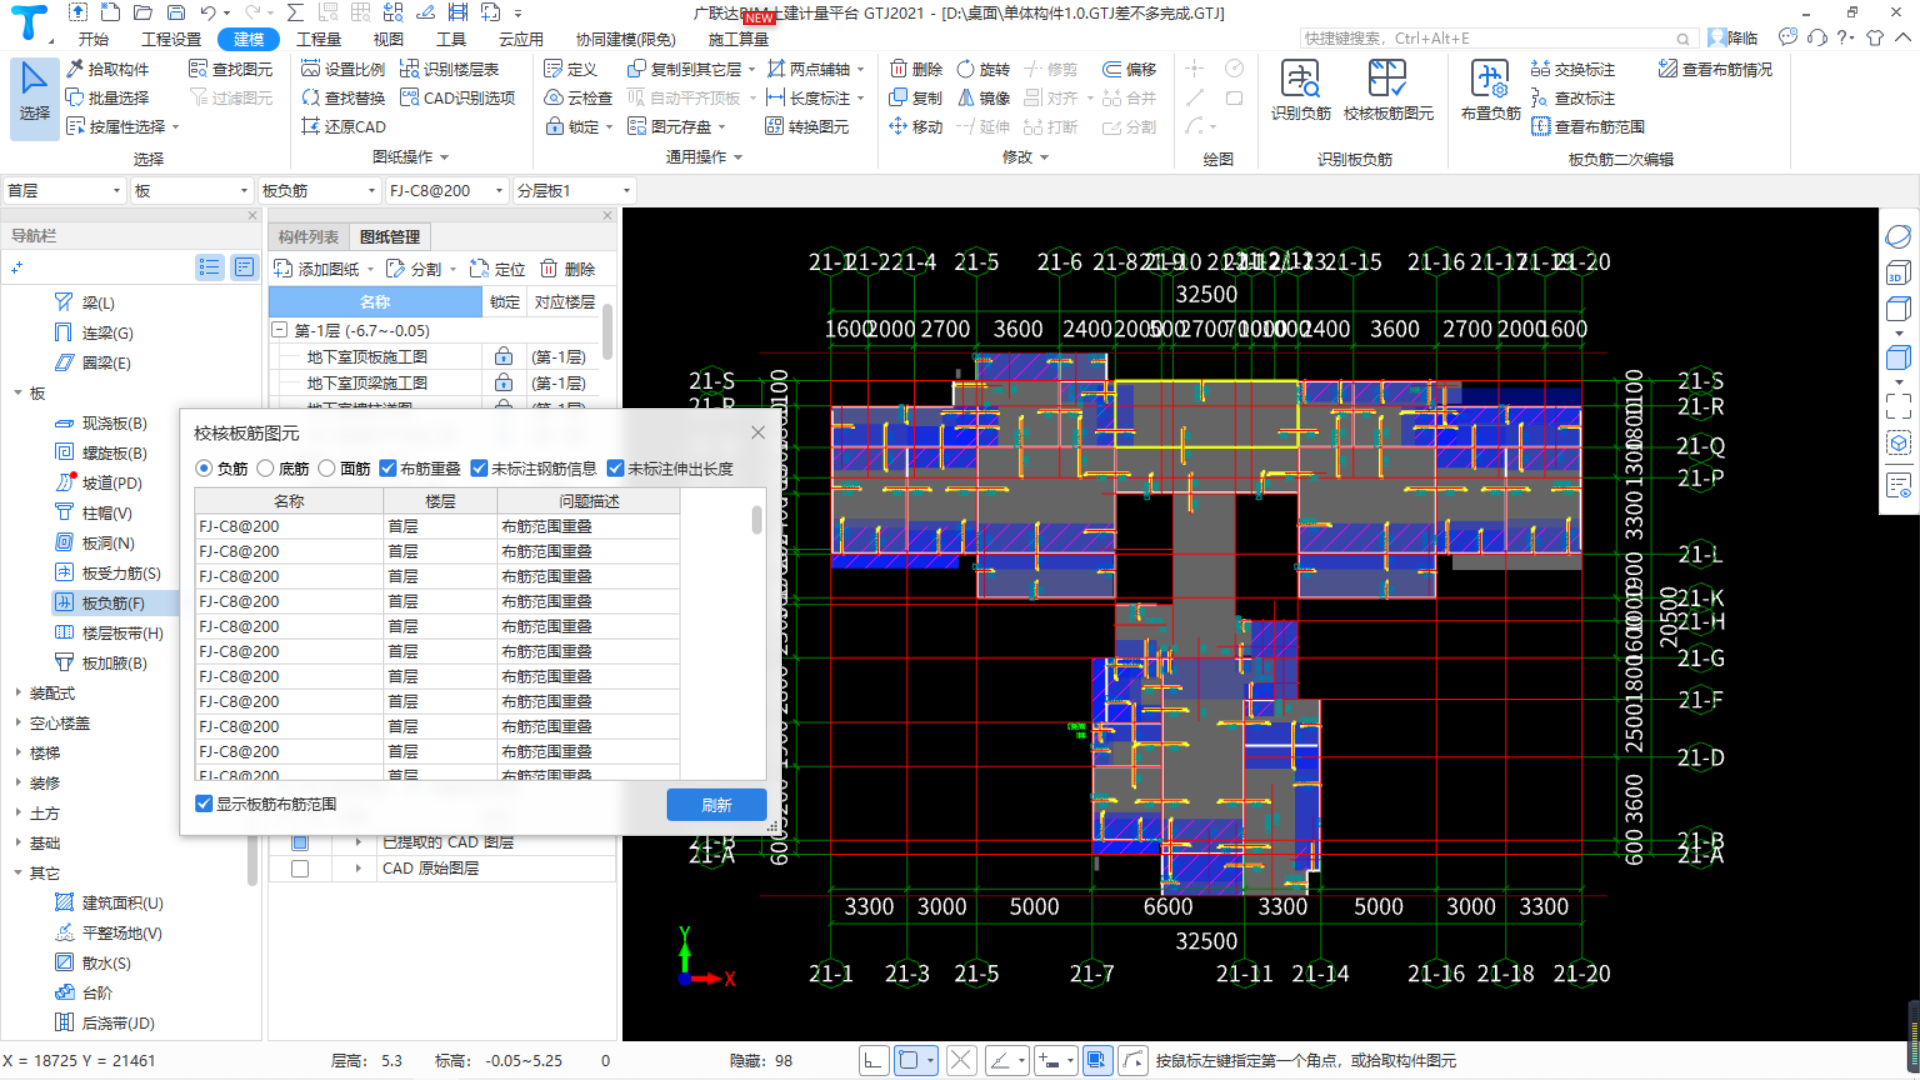This screenshot has width=1920, height=1080.
Task: Click 设置比例 icon
Action: [x=311, y=69]
